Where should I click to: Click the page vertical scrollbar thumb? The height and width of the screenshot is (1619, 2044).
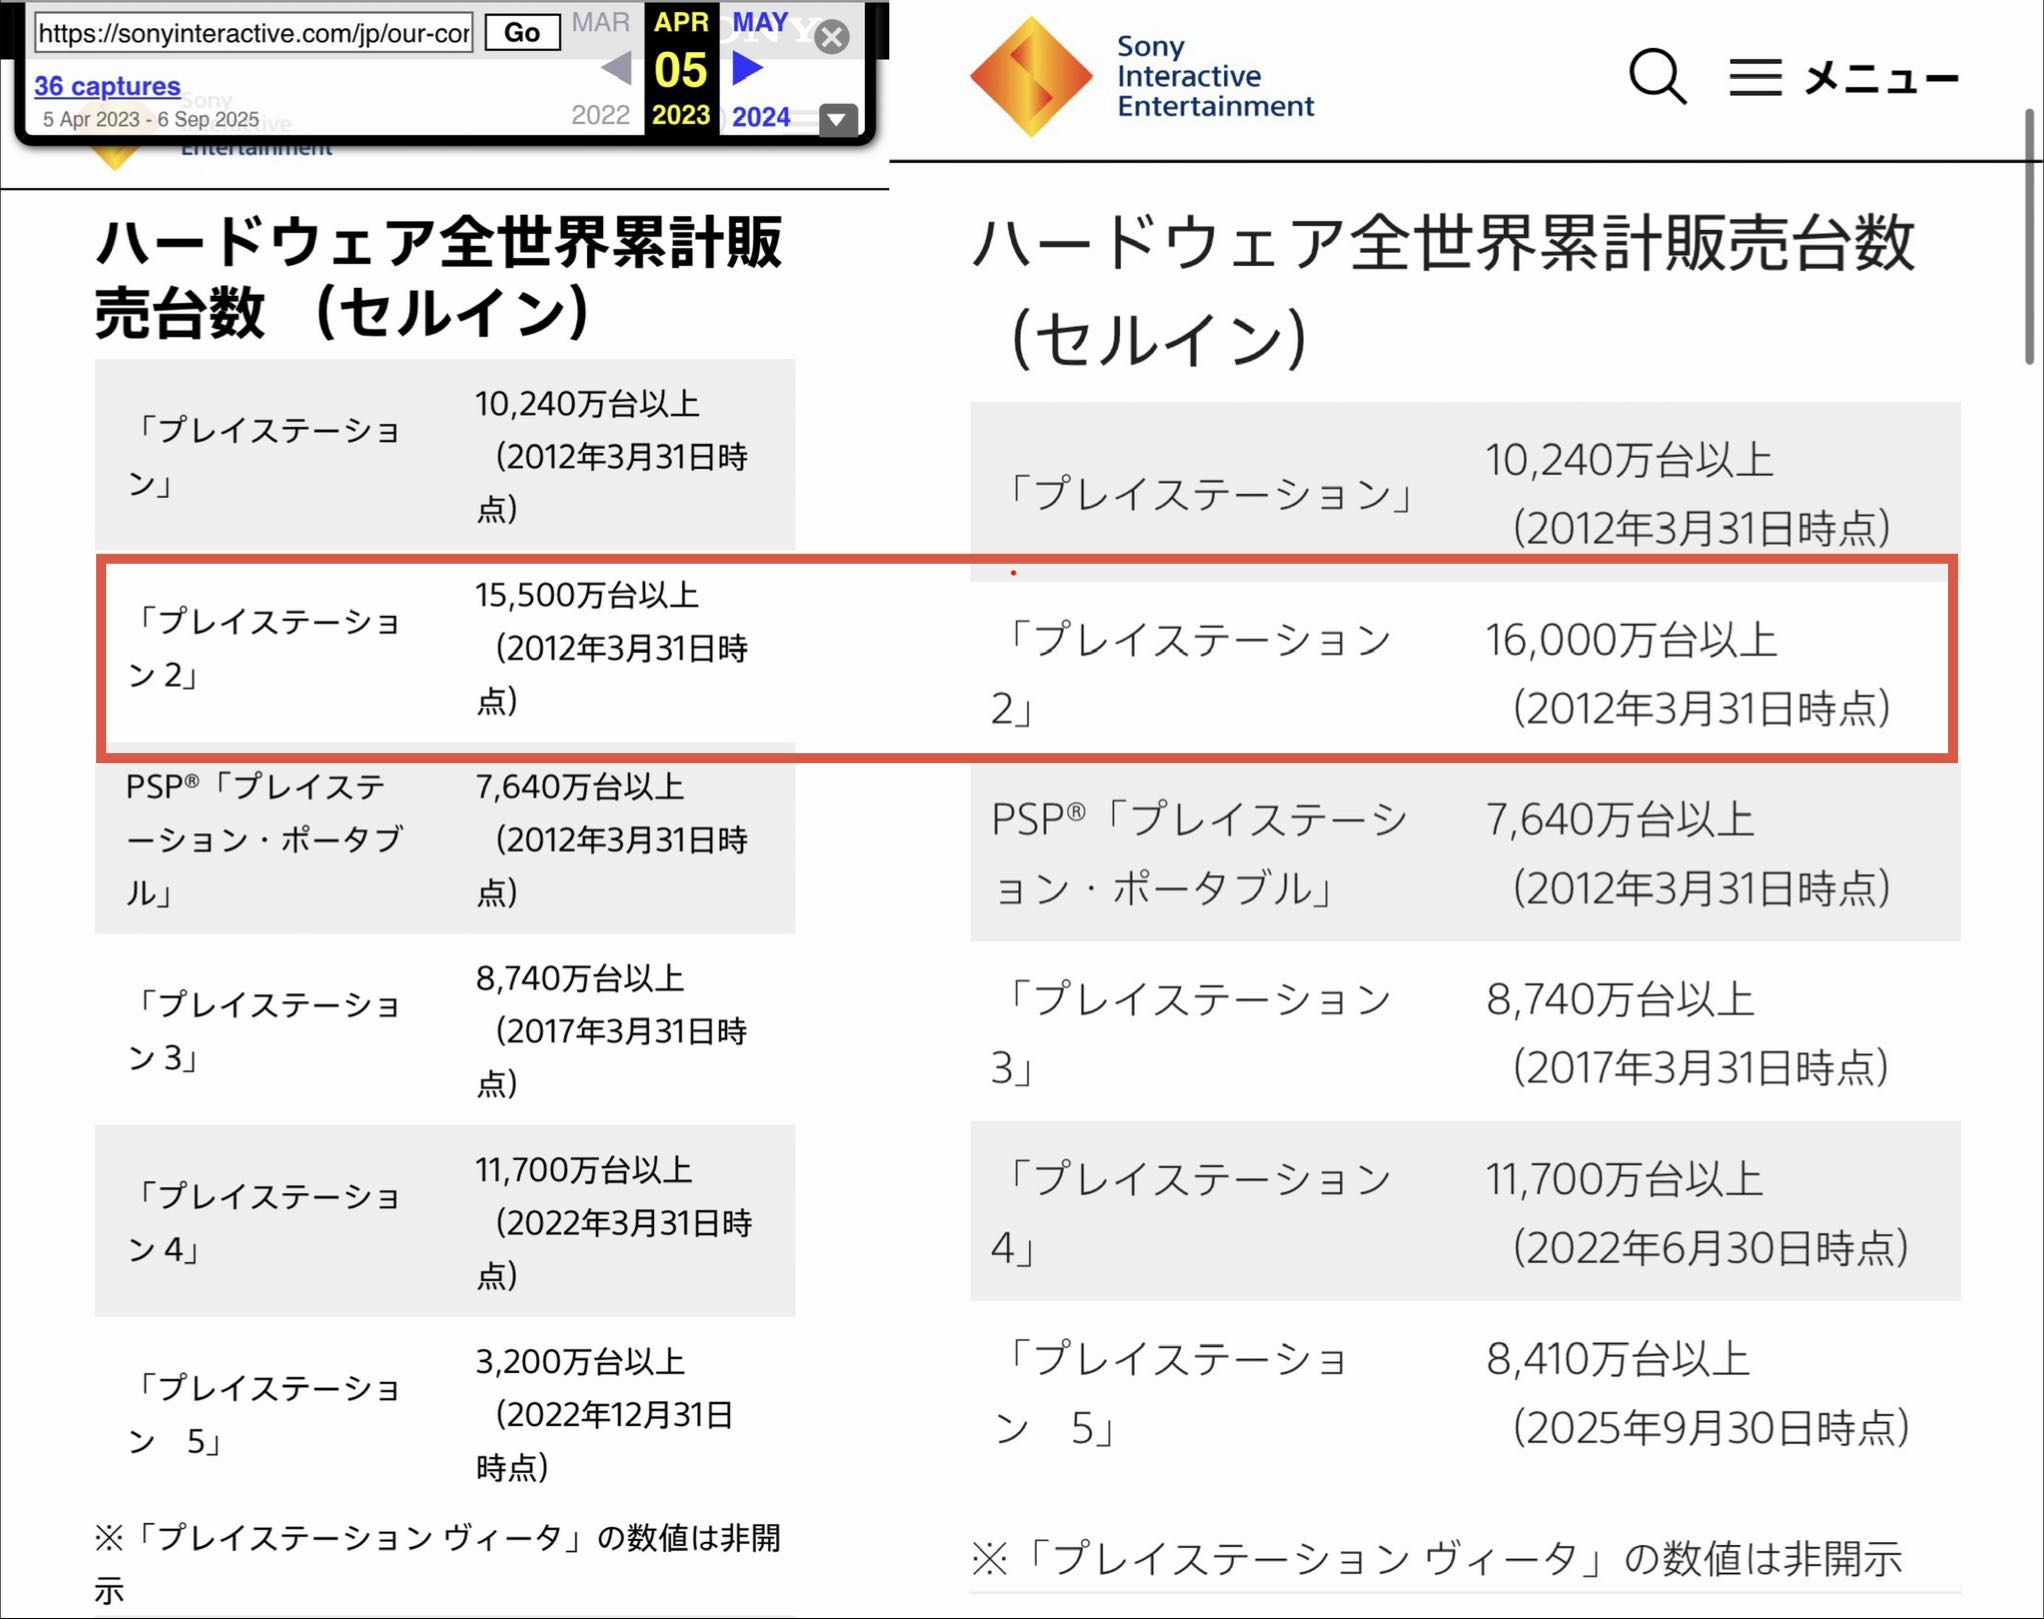[2030, 236]
